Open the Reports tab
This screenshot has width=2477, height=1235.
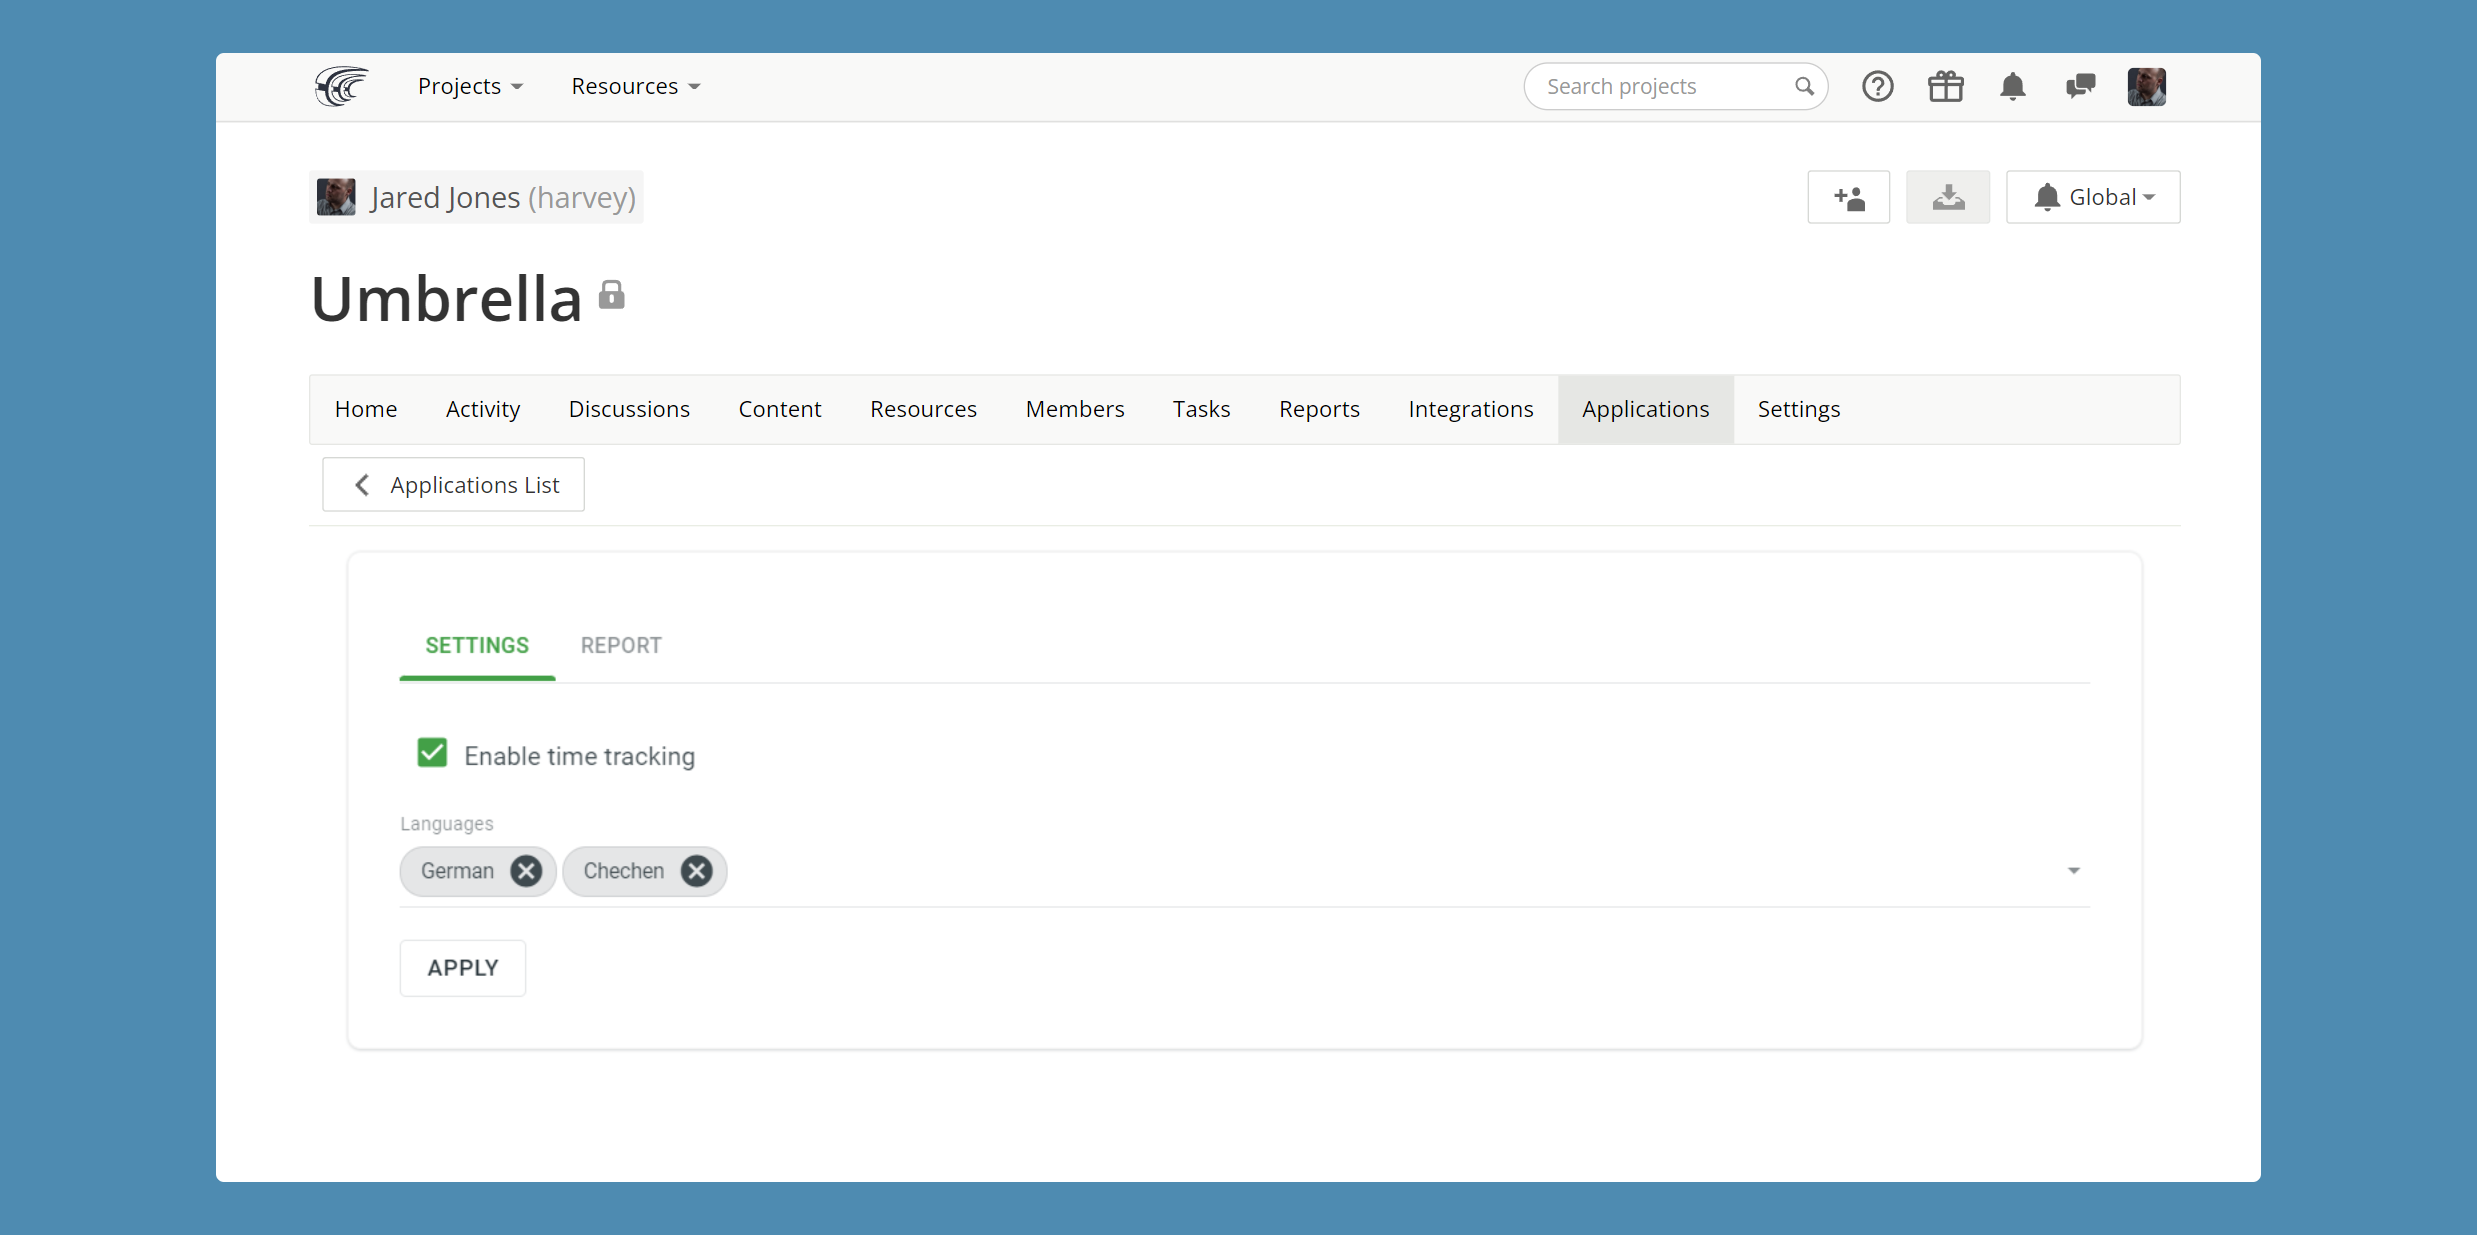[1319, 409]
